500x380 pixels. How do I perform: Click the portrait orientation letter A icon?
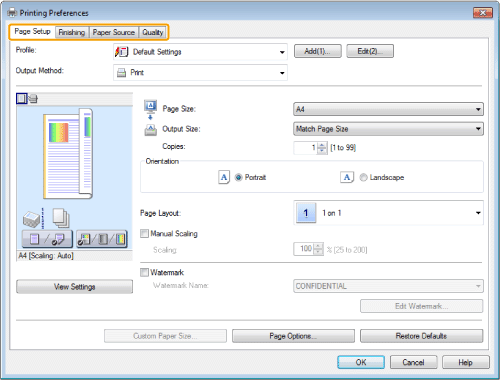(224, 177)
